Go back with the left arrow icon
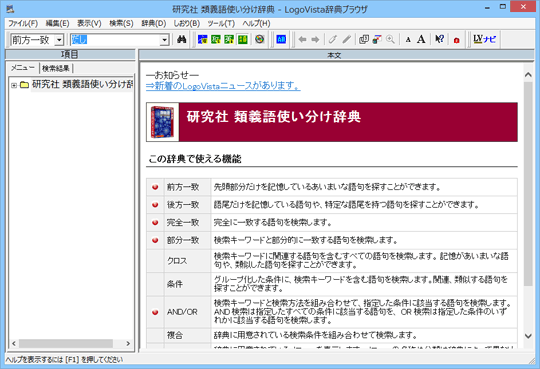 302,40
